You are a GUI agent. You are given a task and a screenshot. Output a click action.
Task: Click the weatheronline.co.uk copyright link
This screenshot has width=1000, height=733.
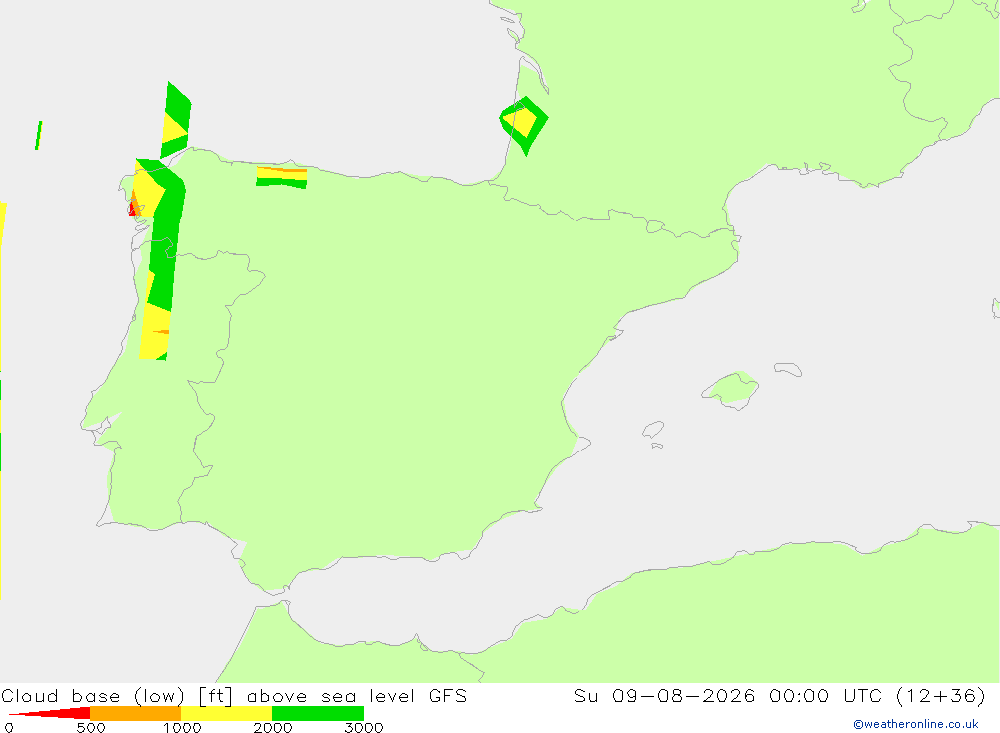coord(916,724)
